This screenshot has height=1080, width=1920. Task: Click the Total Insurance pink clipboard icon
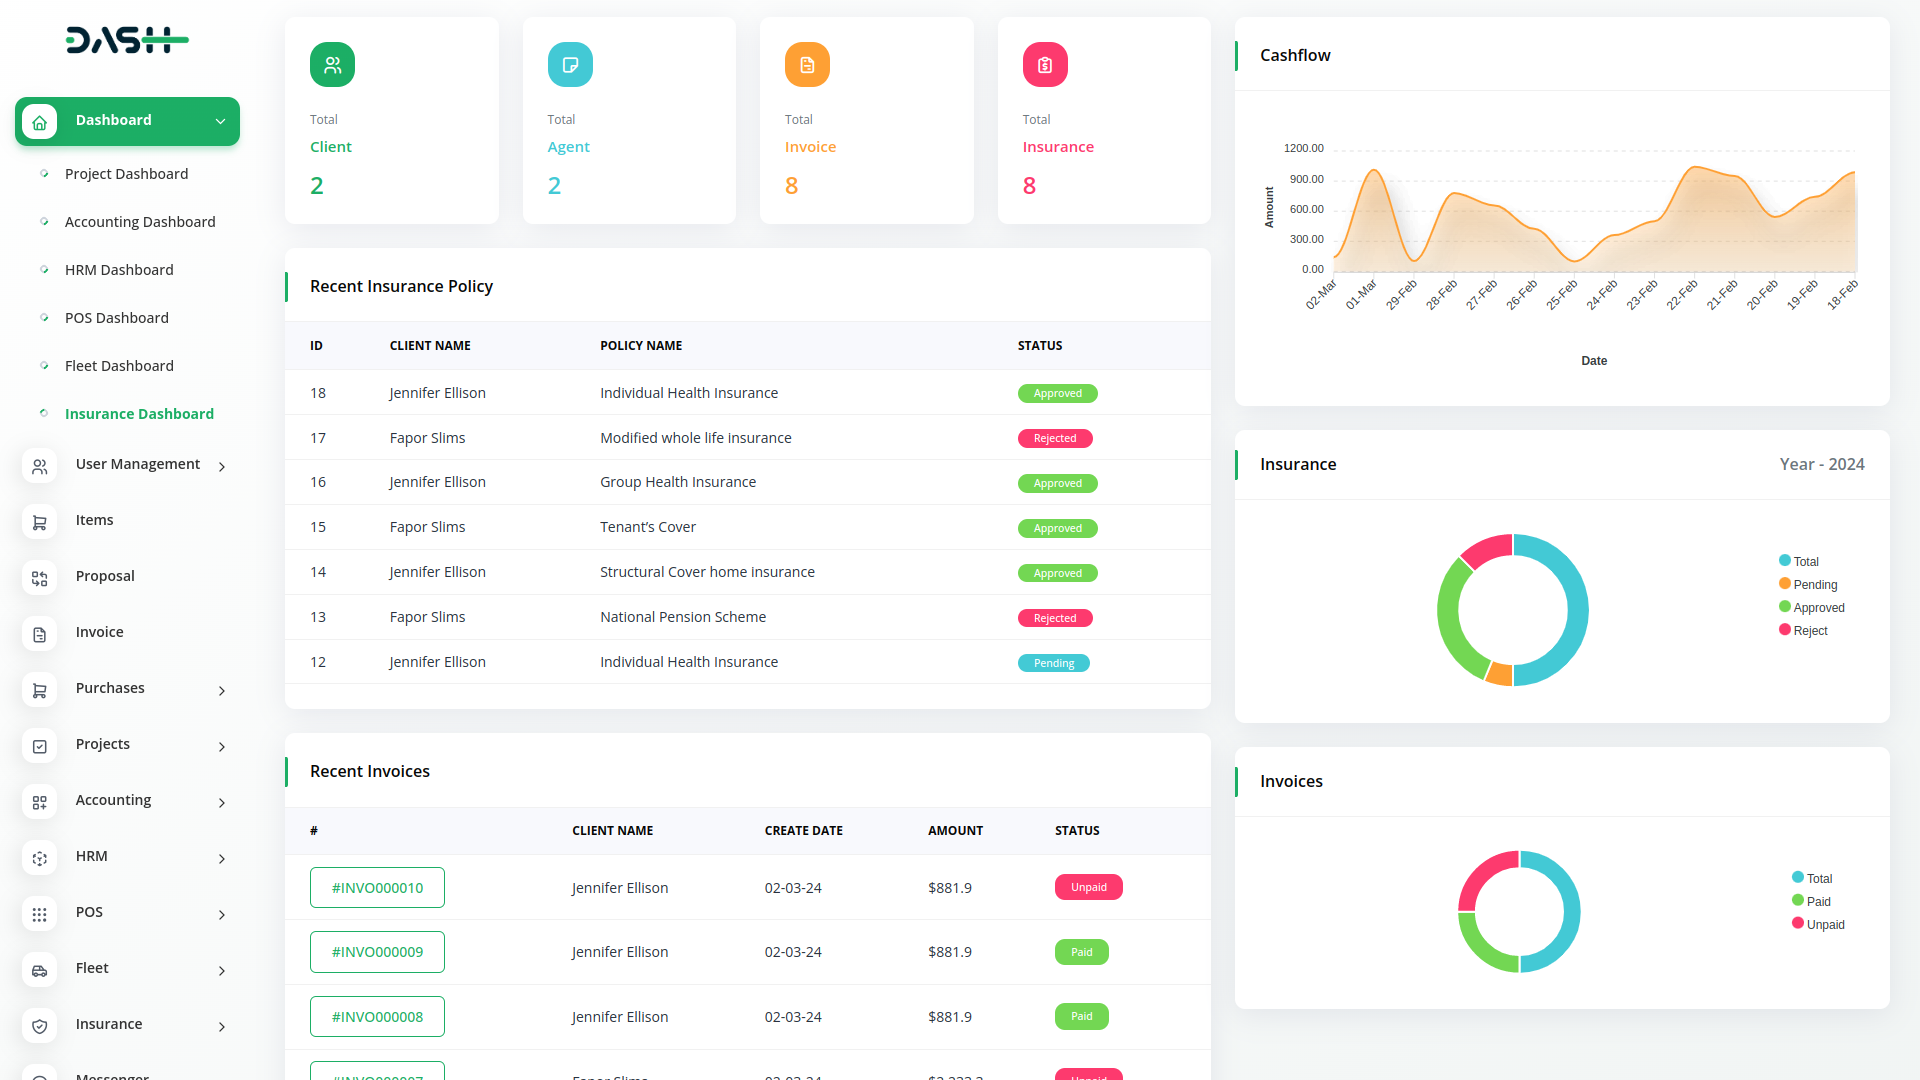point(1045,65)
